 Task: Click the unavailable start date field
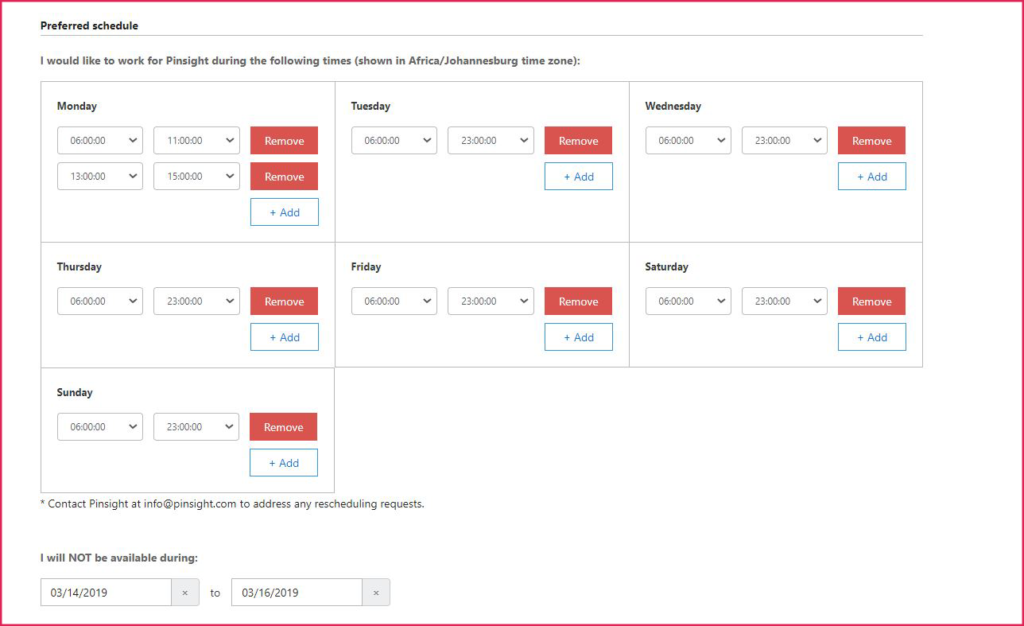point(106,593)
